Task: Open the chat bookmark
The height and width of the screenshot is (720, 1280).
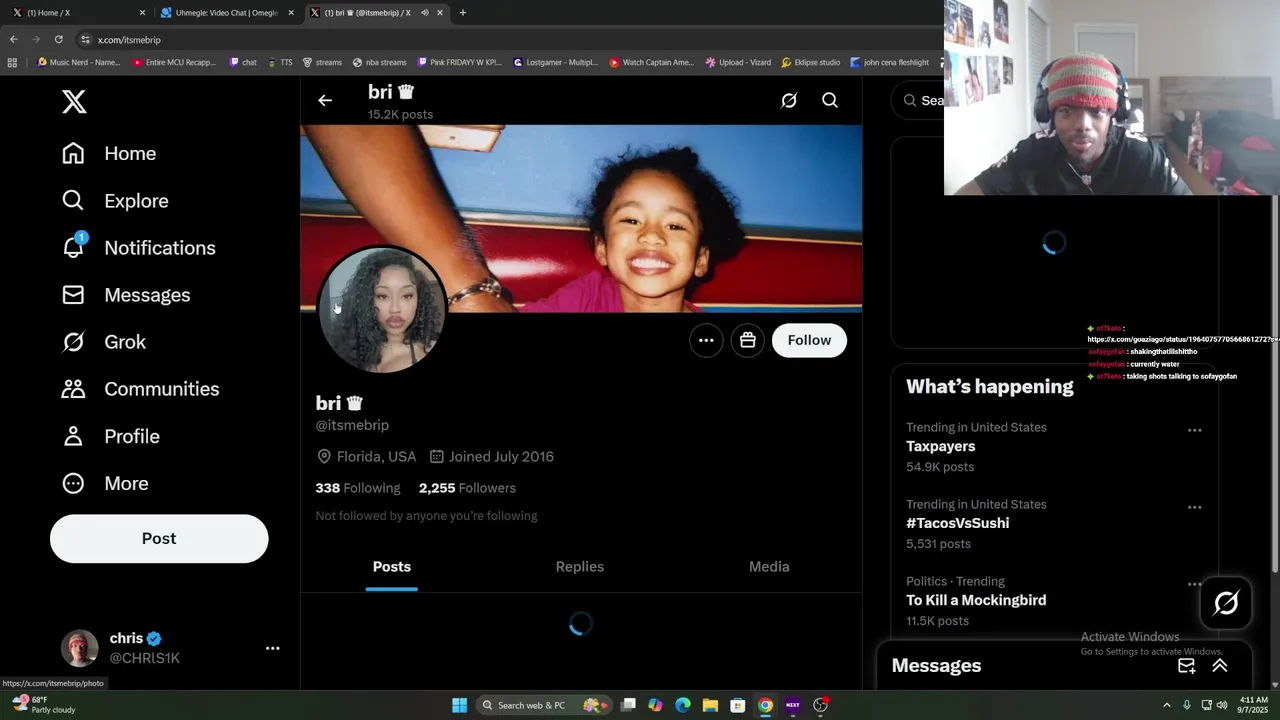Action: (243, 62)
